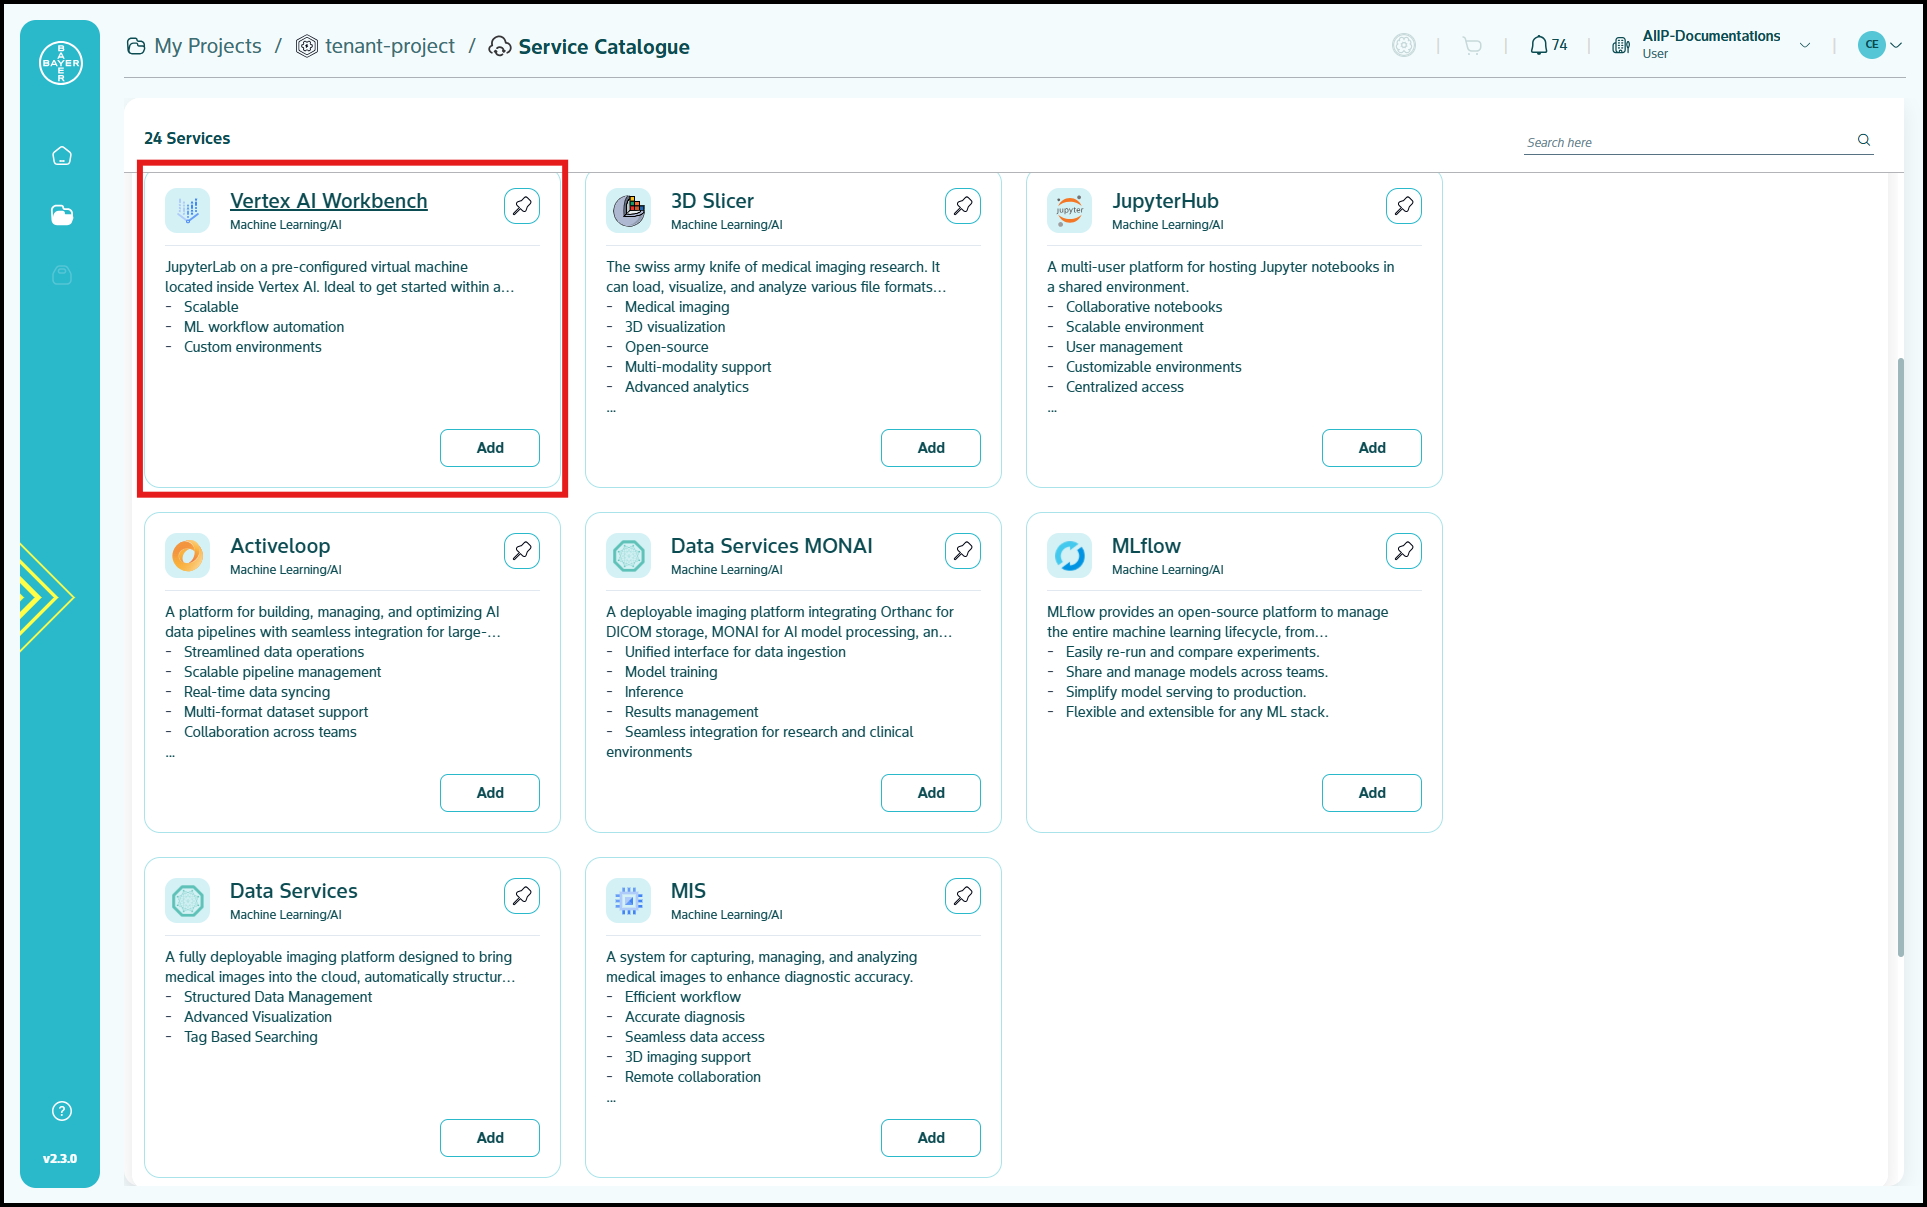
Task: Focus the Search here field
Action: [x=1688, y=142]
